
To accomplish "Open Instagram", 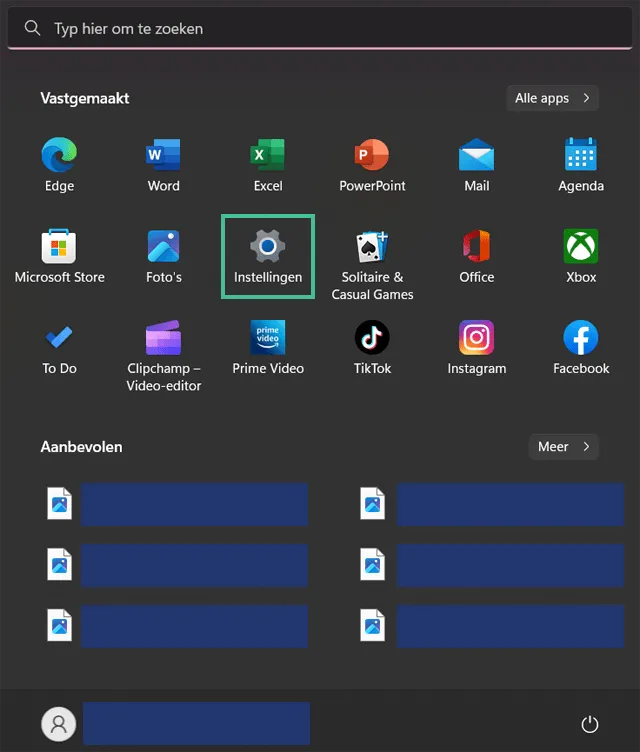I will [x=476, y=347].
